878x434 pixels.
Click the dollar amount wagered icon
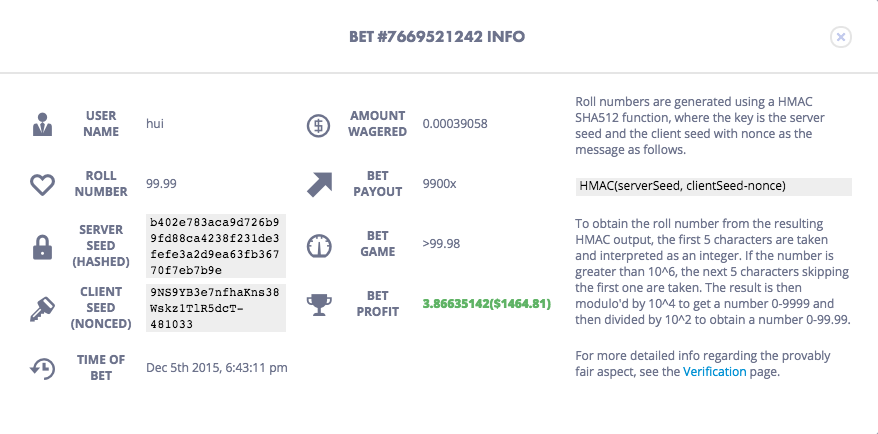[x=318, y=125]
